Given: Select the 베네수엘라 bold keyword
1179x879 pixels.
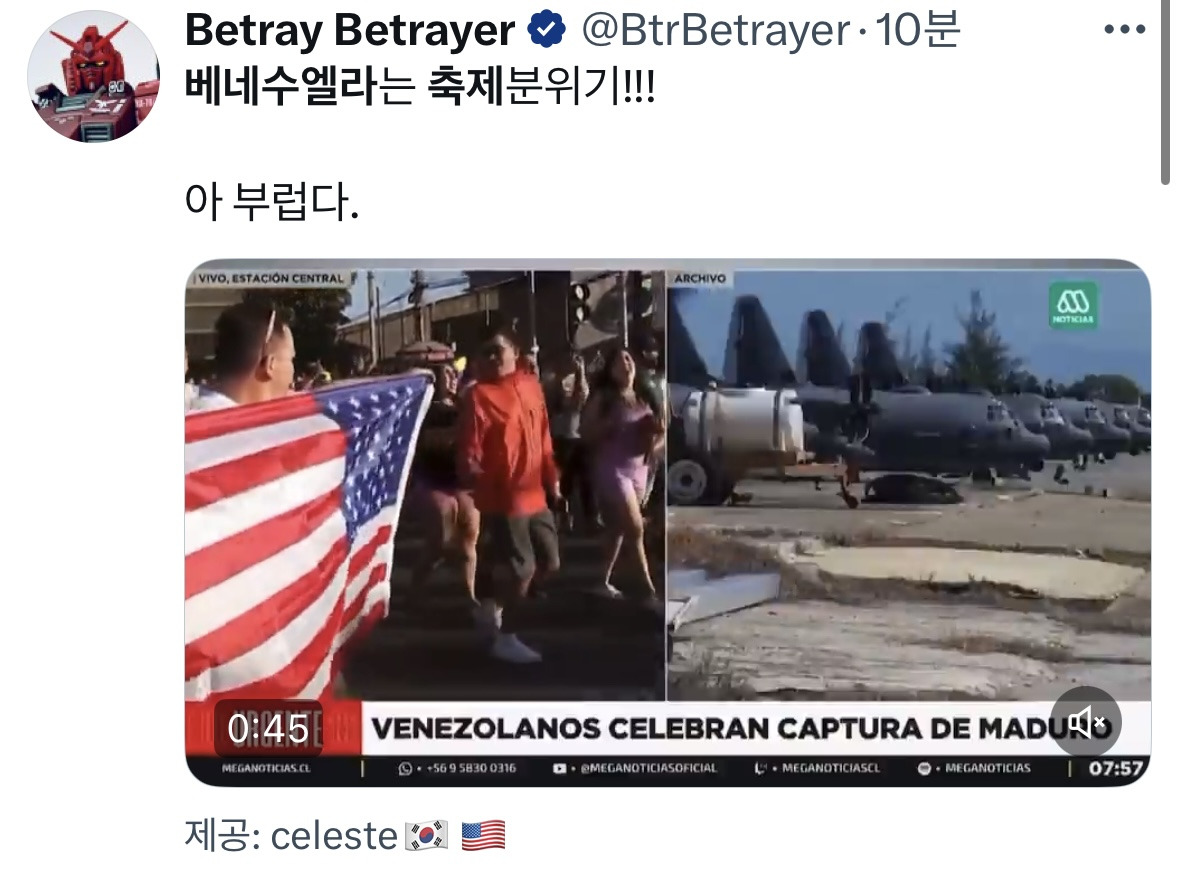Looking at the screenshot, I should [x=280, y=87].
